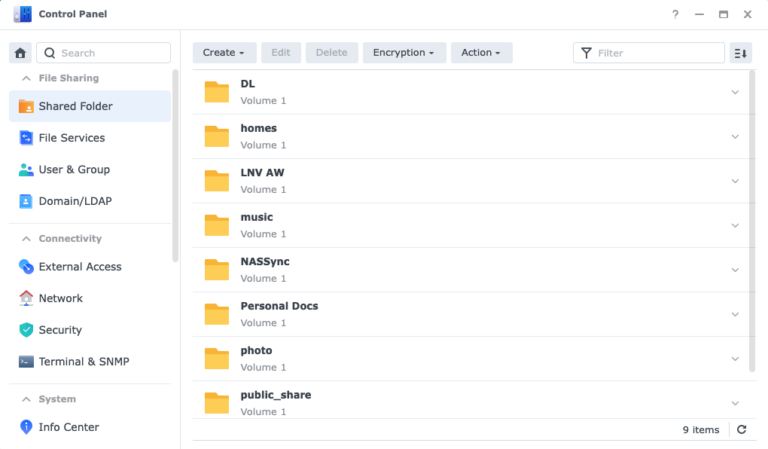Open Domain/LDAP settings

[75, 201]
